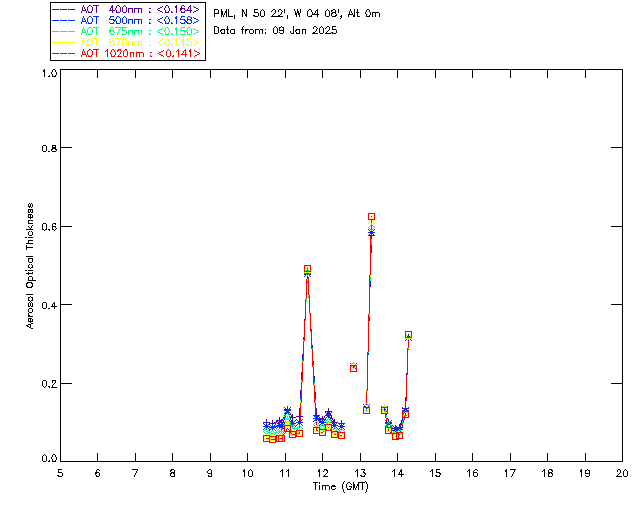Click the AOT 675nm legend entry
The height and width of the screenshot is (512, 640).
pos(127,31)
